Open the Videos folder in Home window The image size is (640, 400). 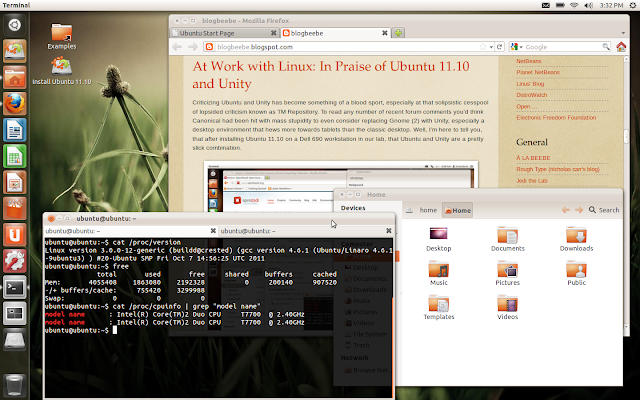507,308
